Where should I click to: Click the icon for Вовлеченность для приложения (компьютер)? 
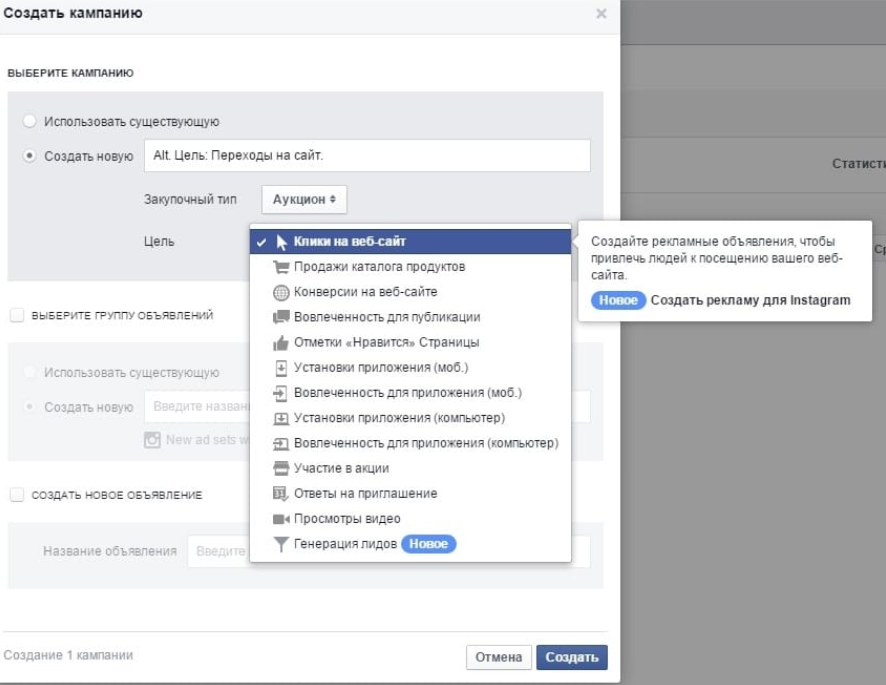[x=281, y=444]
